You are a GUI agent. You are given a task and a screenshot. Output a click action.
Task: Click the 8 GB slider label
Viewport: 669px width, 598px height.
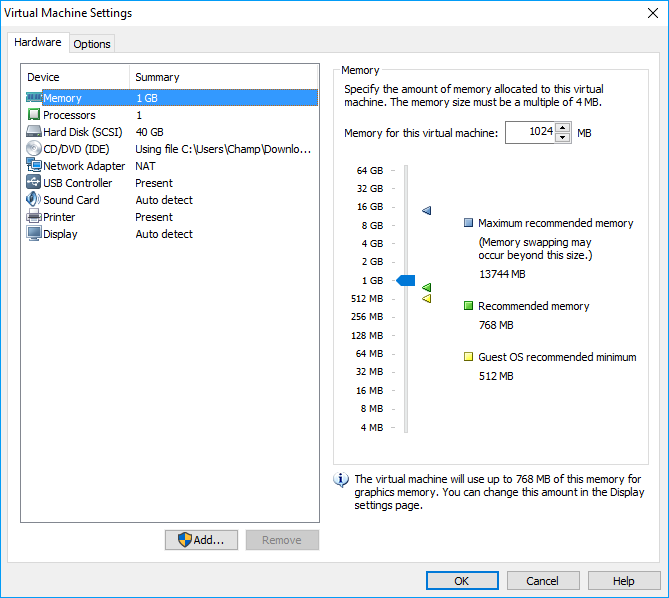click(x=372, y=225)
